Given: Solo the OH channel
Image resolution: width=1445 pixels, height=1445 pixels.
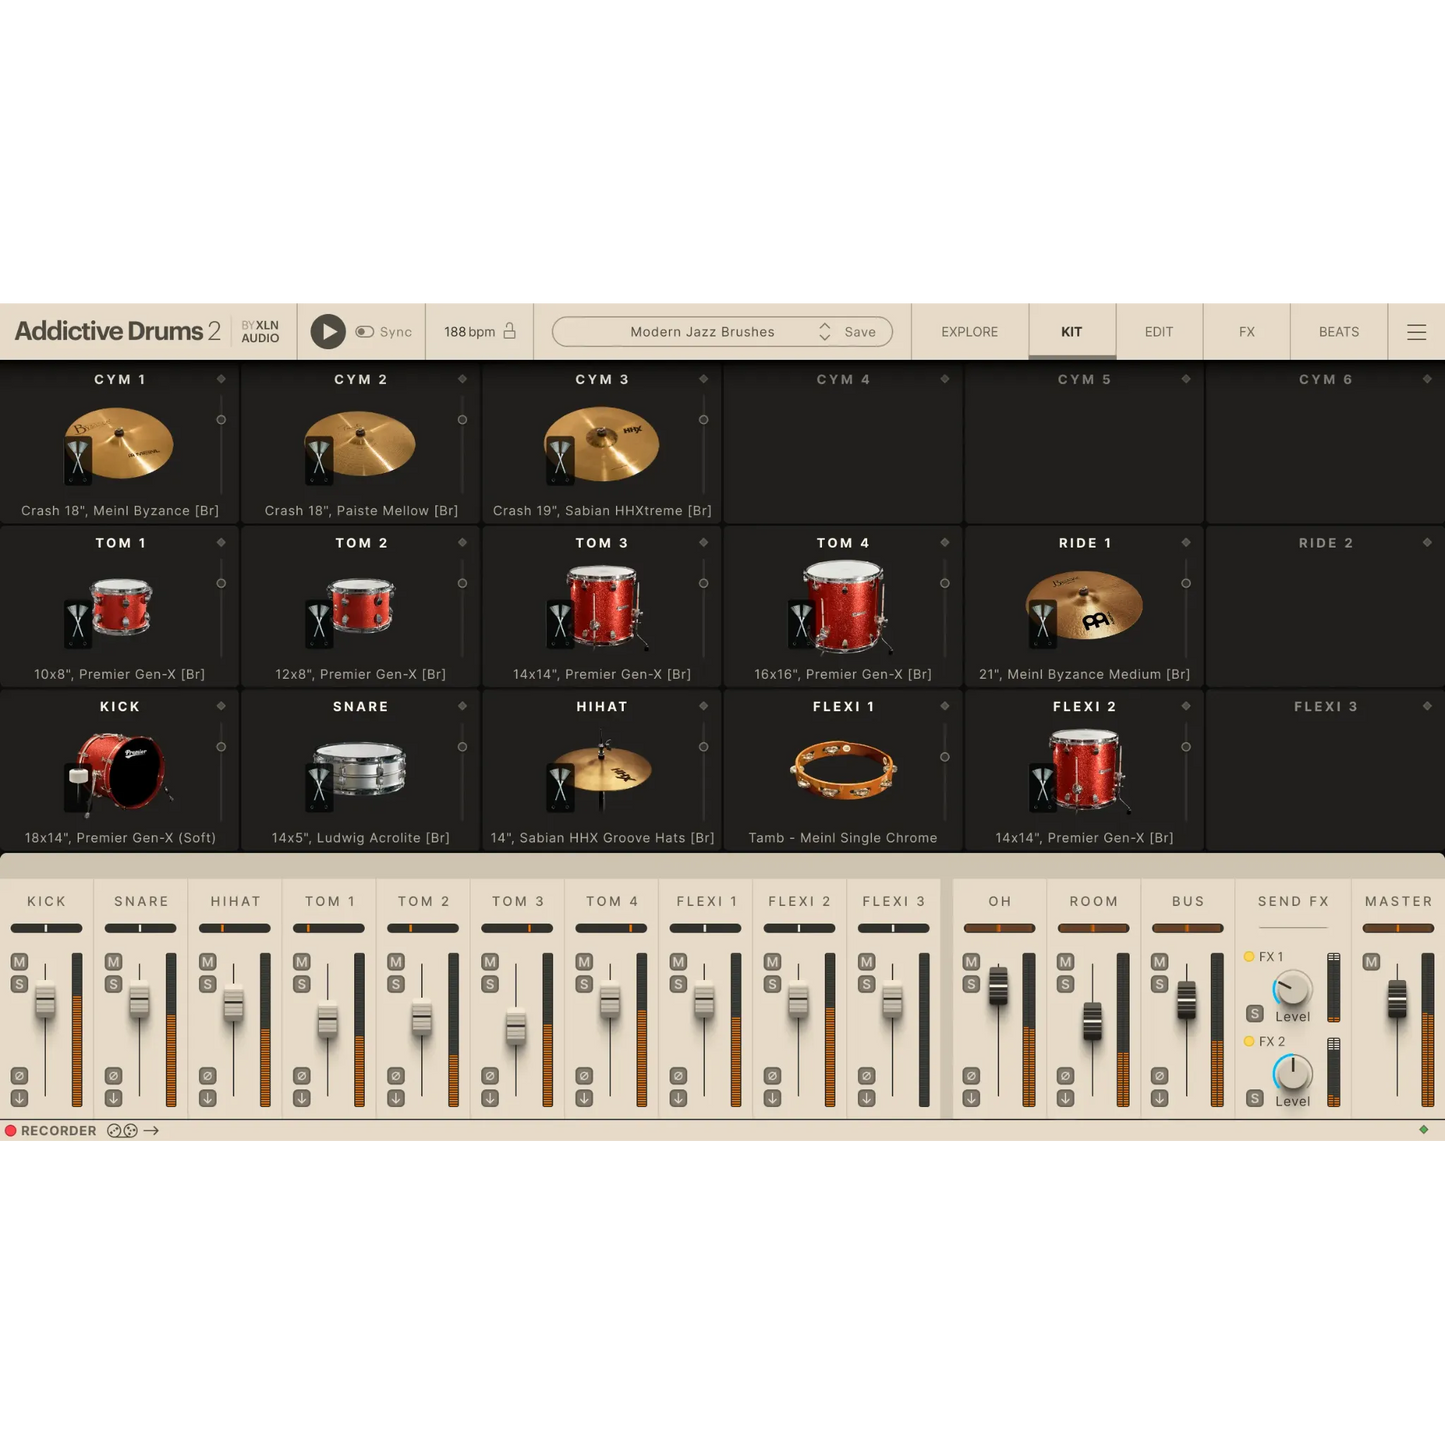Looking at the screenshot, I should coord(969,984).
